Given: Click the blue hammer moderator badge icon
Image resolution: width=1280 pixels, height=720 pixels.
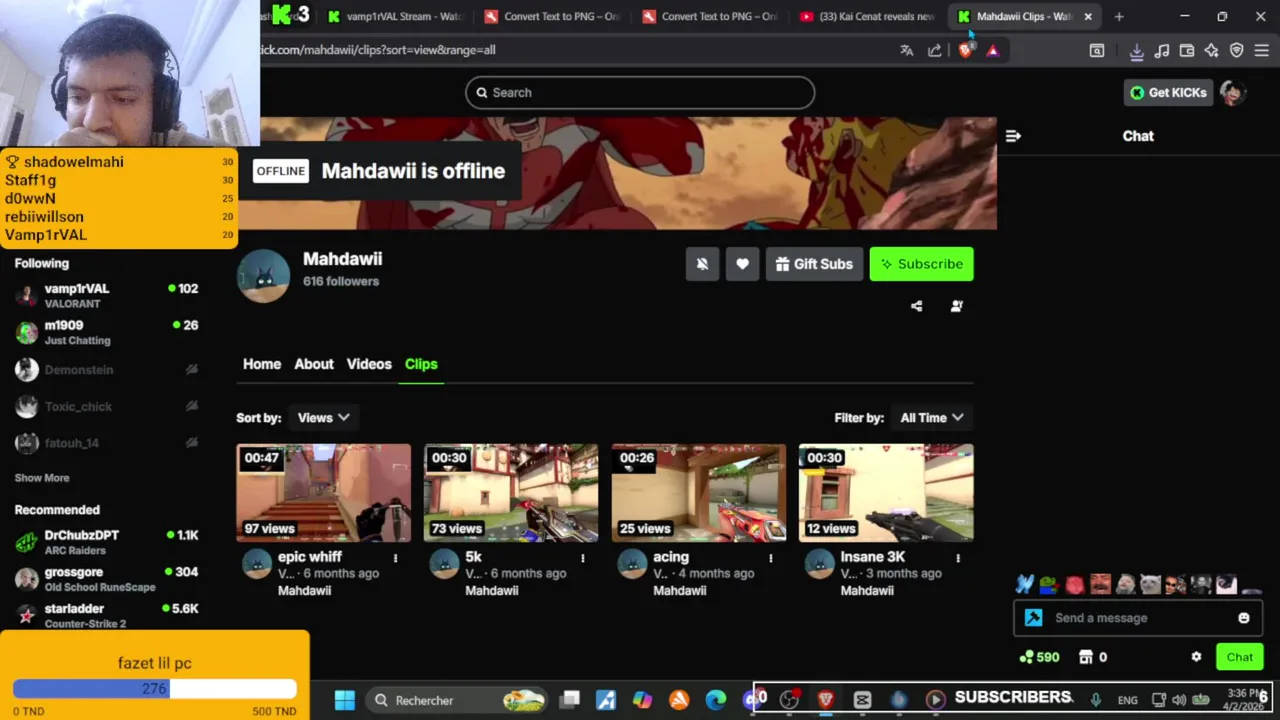Looking at the screenshot, I should point(1034,618).
